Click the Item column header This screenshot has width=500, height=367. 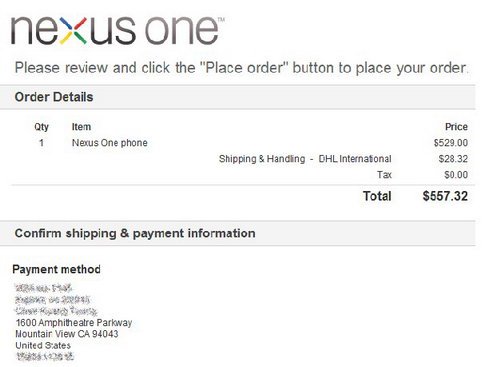81,127
